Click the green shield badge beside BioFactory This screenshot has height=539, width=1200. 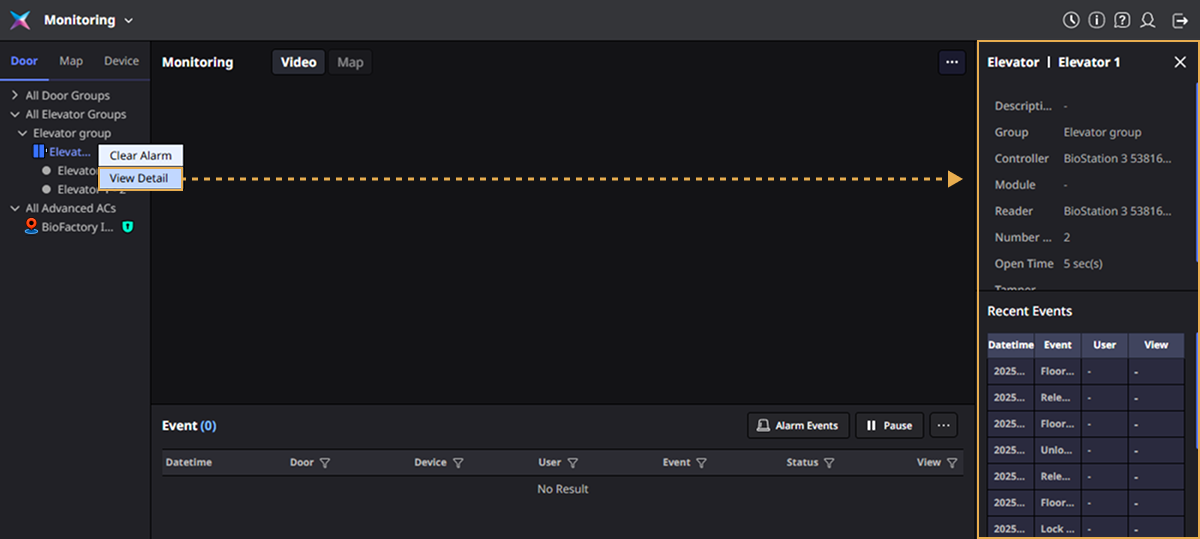click(127, 227)
